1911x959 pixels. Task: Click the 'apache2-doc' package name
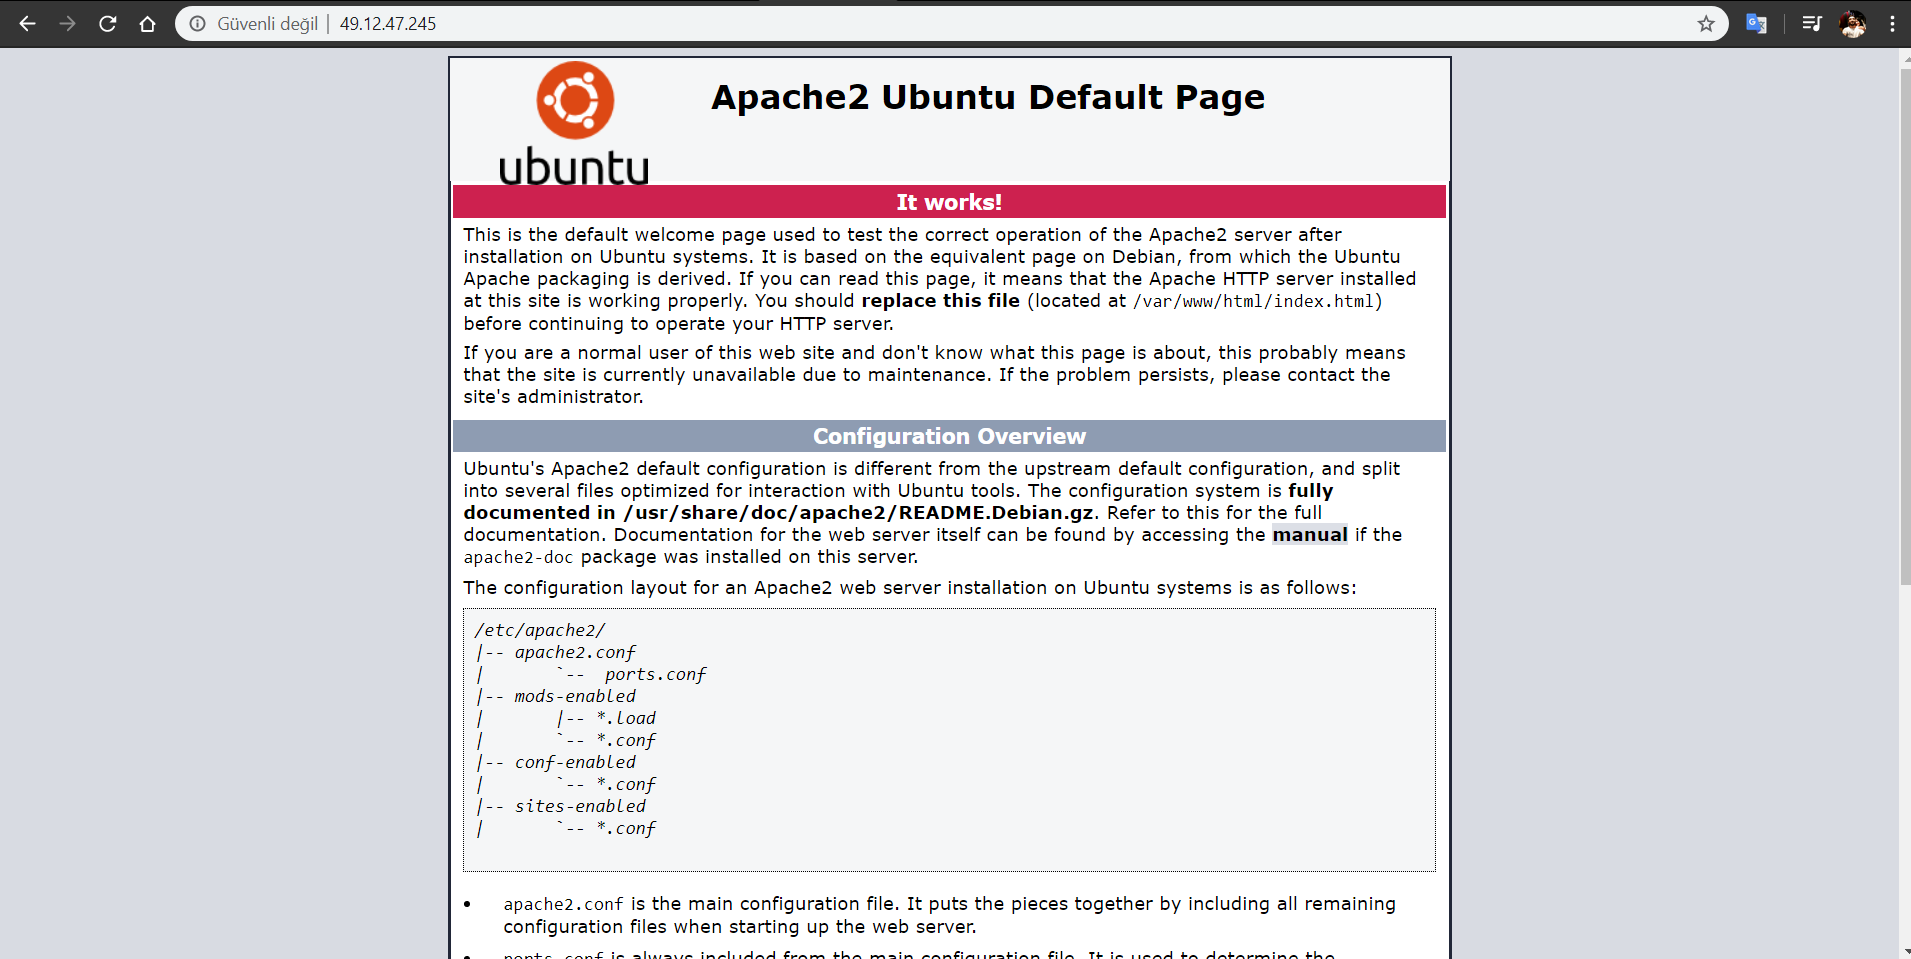coord(518,558)
